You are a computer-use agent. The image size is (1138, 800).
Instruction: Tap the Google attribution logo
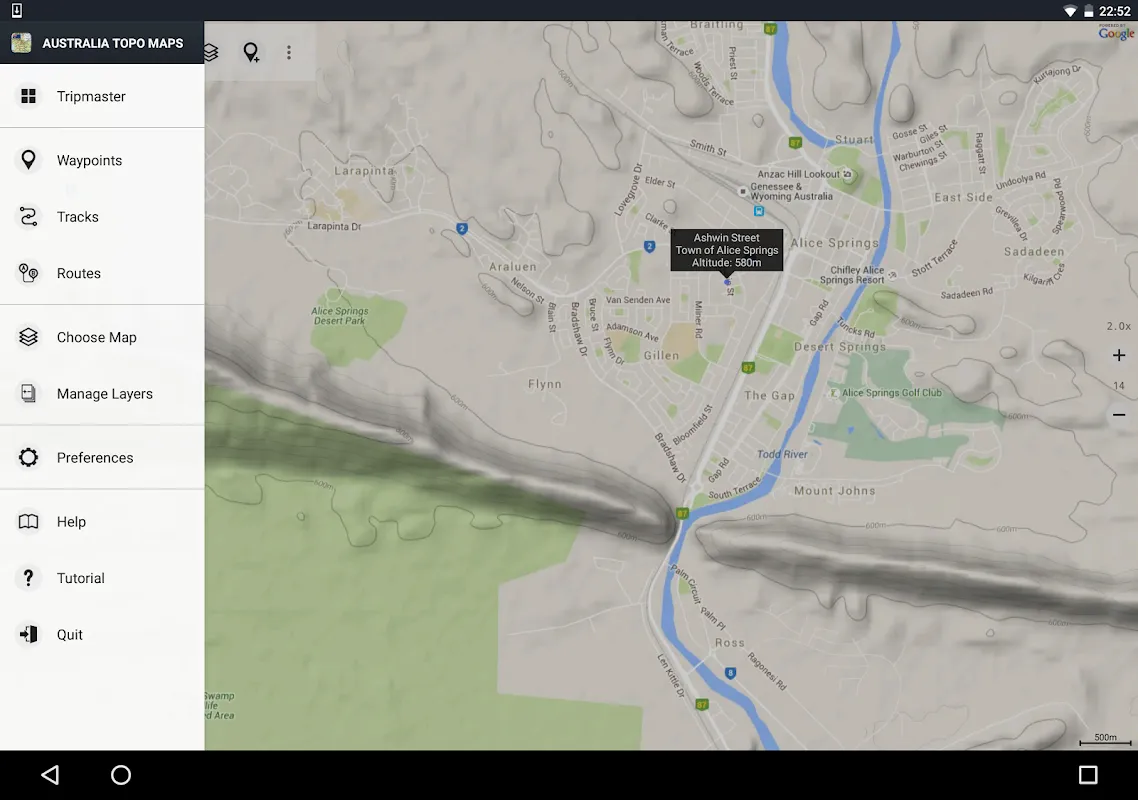(x=1116, y=32)
